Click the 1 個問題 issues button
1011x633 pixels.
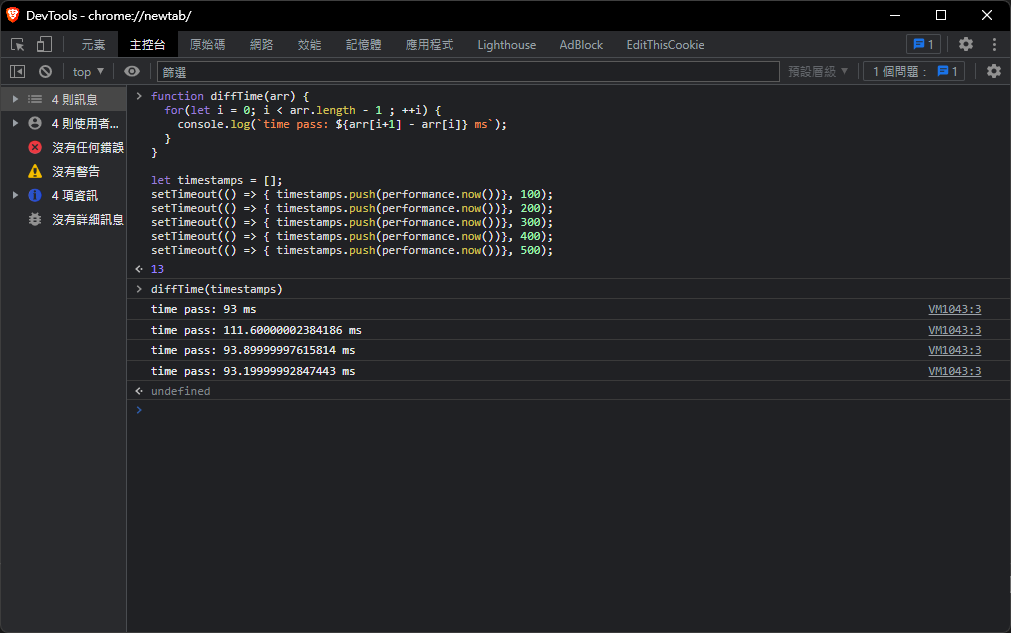(914, 72)
